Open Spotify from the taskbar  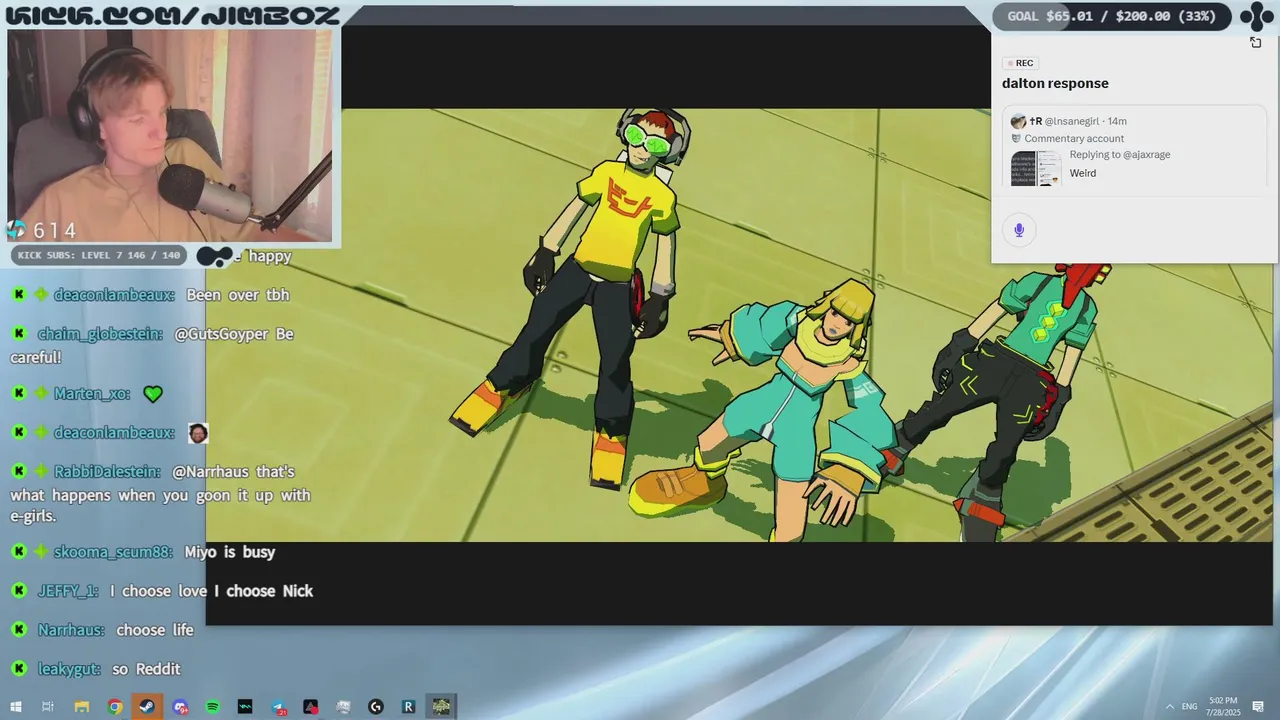213,707
